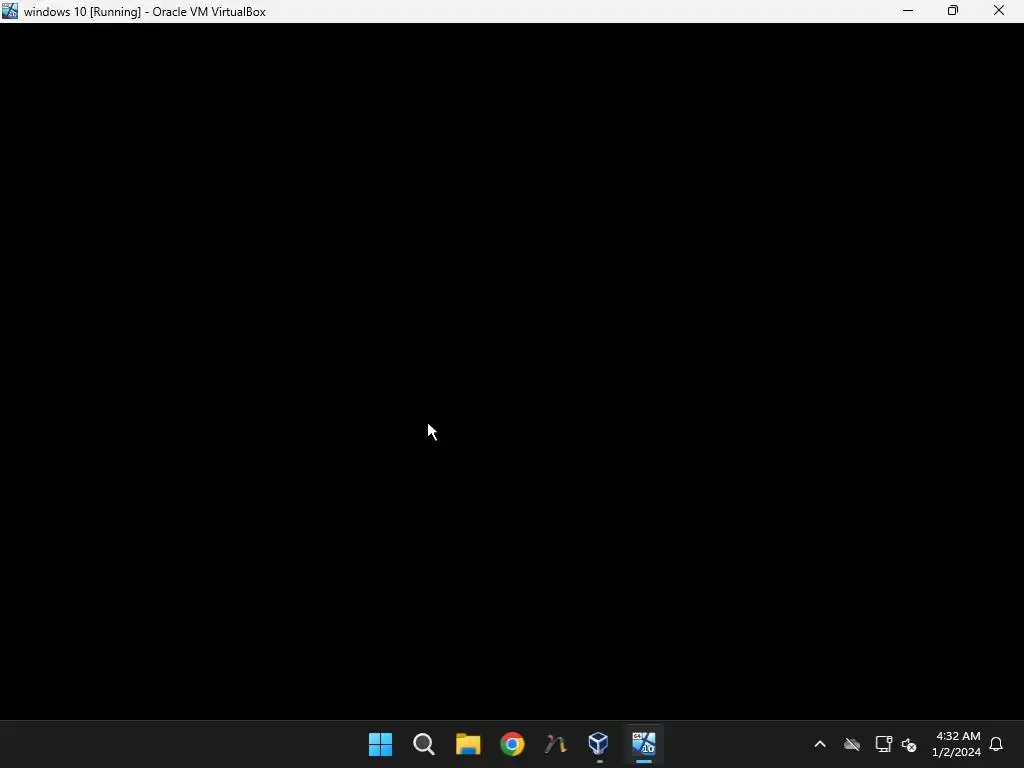Click the VirtualBox window title icon
The height and width of the screenshot is (768, 1024).
pos(10,11)
